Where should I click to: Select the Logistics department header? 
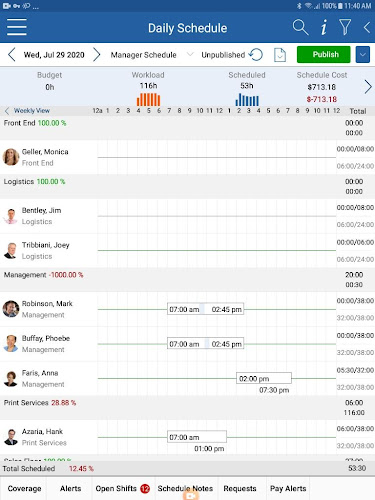click(187, 186)
